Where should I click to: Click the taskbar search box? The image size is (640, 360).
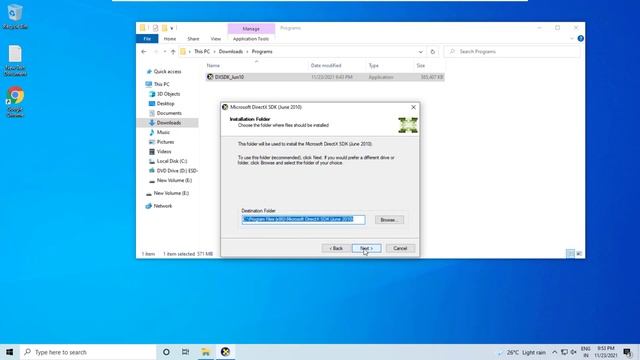tap(88, 352)
